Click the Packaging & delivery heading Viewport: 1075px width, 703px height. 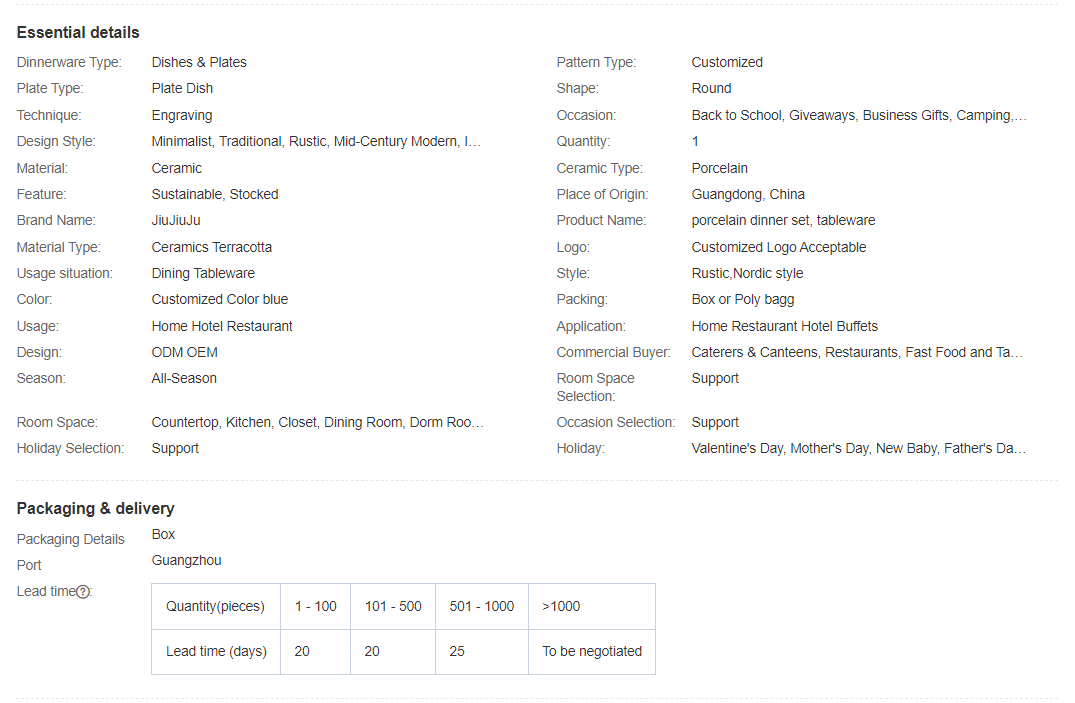point(95,508)
